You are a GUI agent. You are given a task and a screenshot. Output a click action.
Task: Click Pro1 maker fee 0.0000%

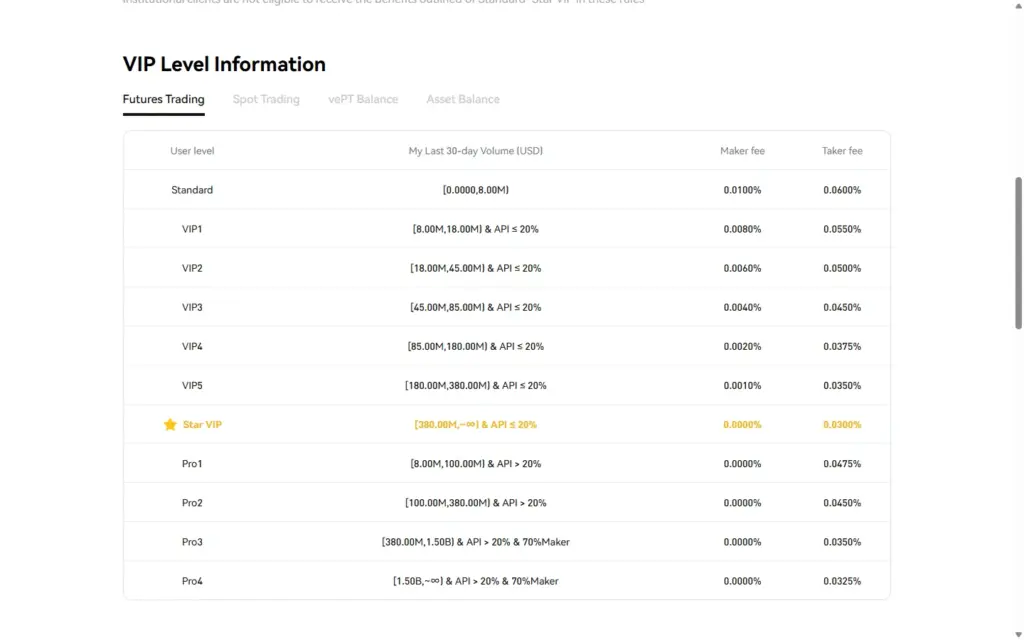[742, 464]
